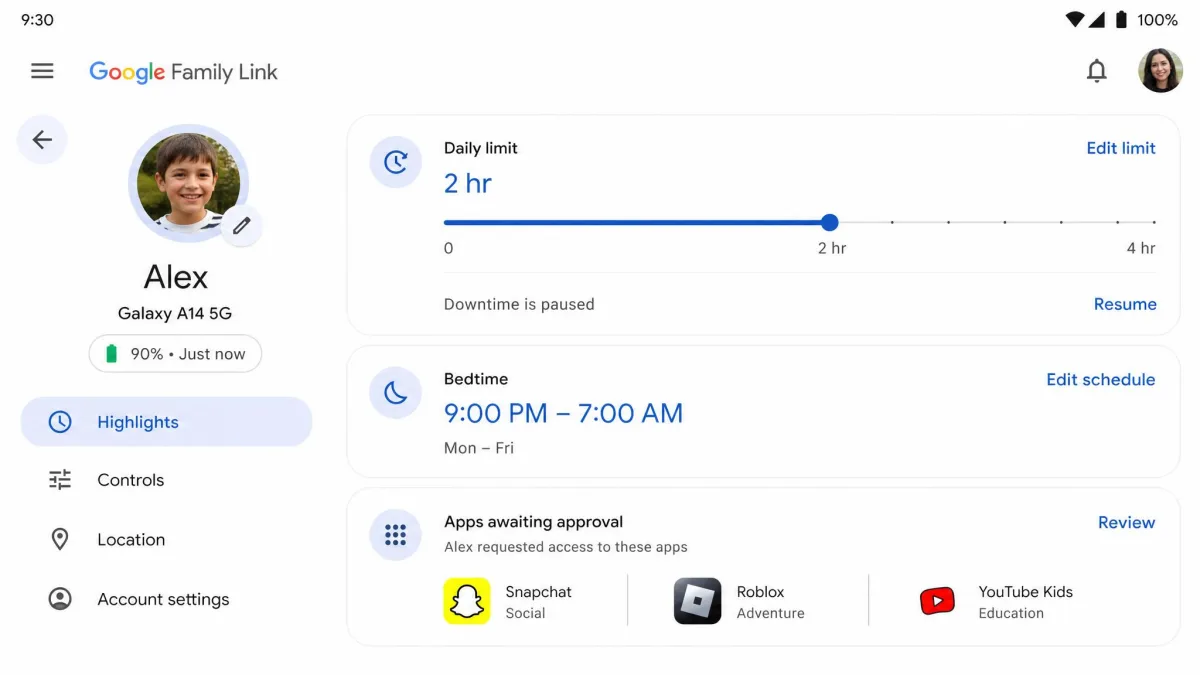Review apps awaiting approval

click(1126, 523)
